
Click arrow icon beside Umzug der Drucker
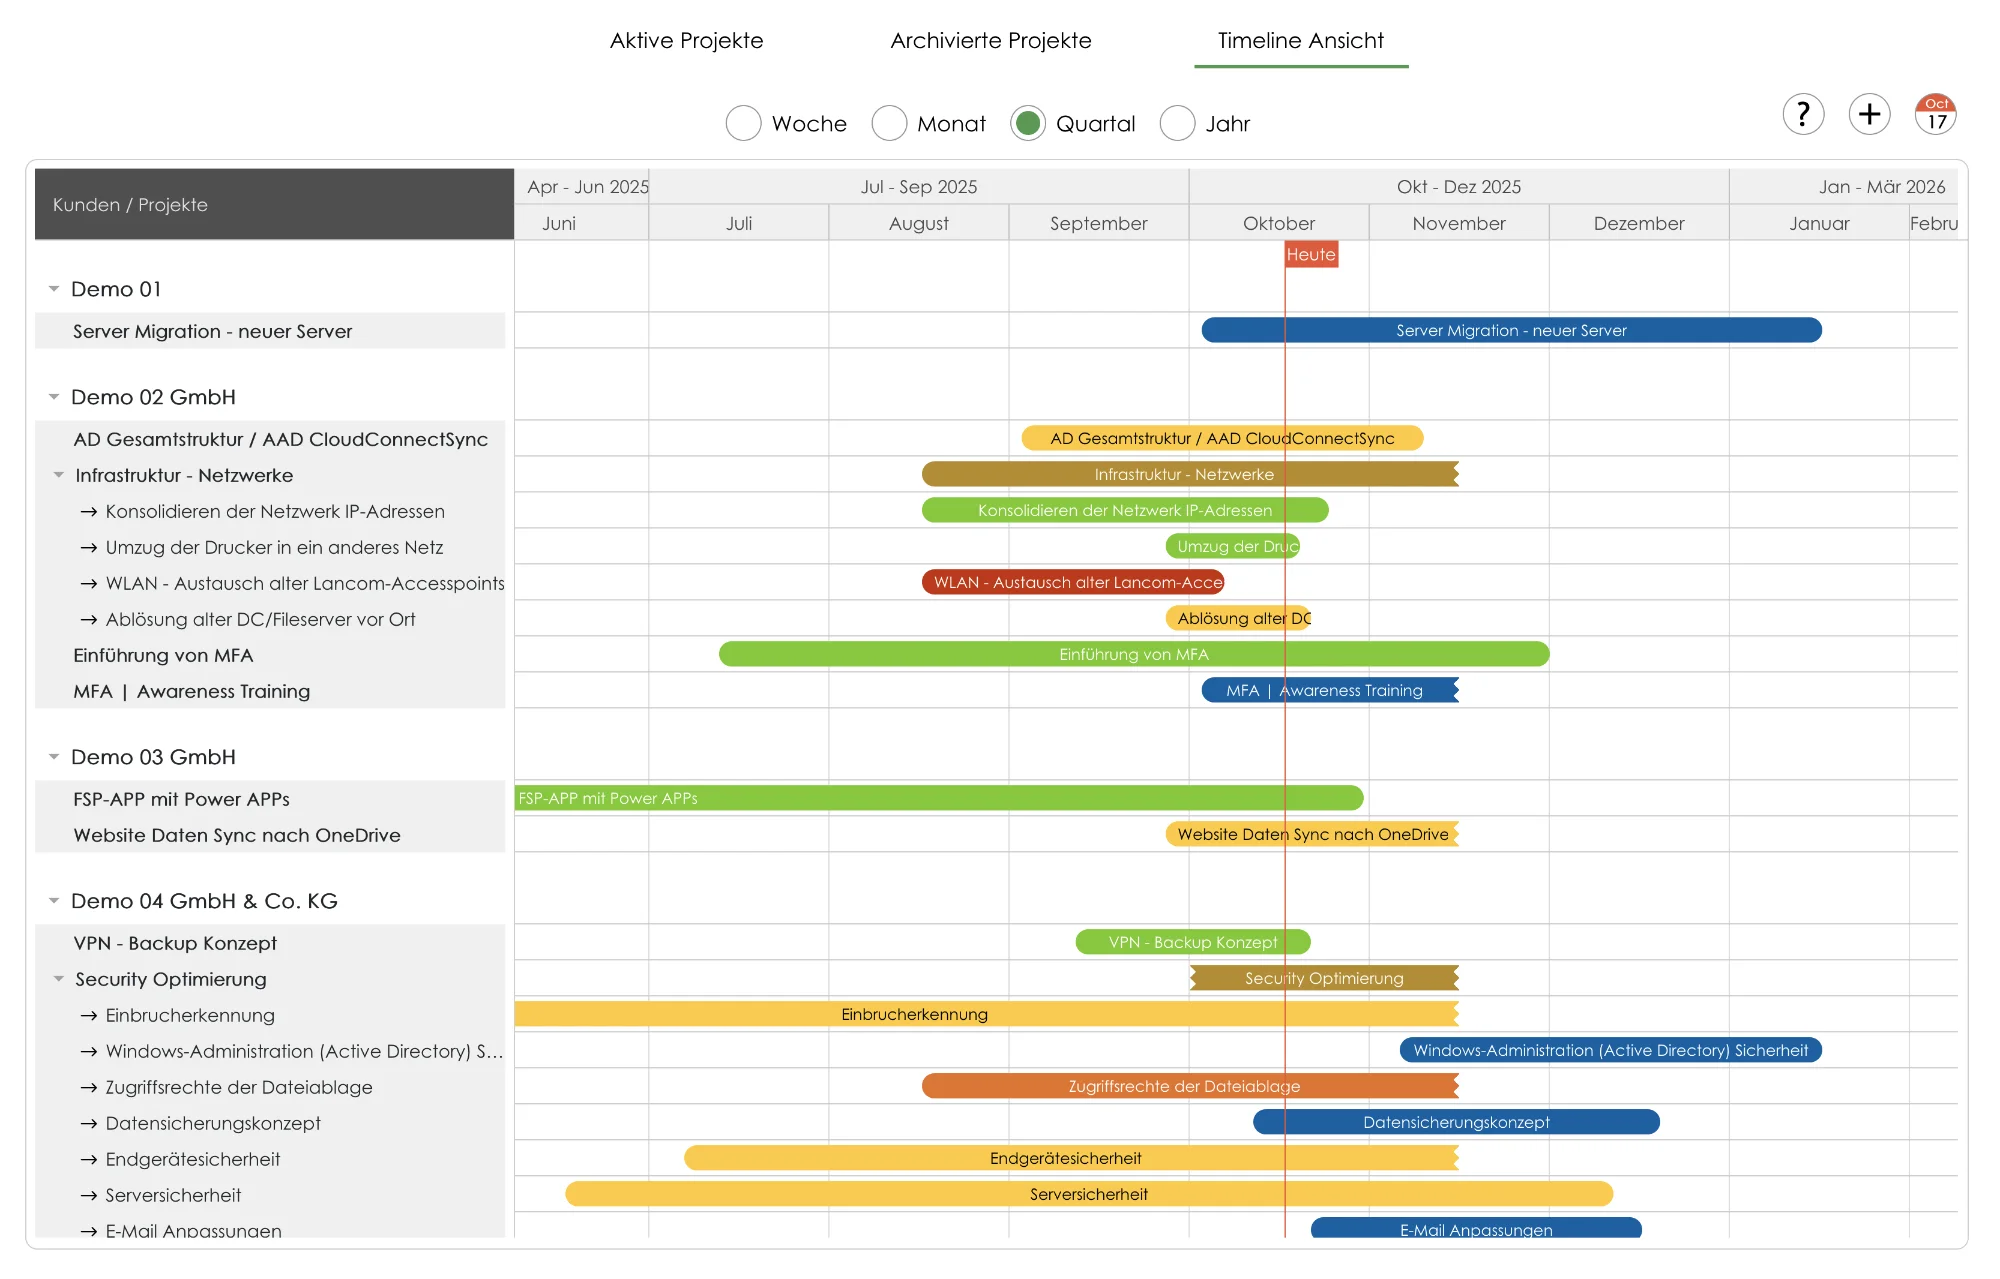tap(89, 548)
